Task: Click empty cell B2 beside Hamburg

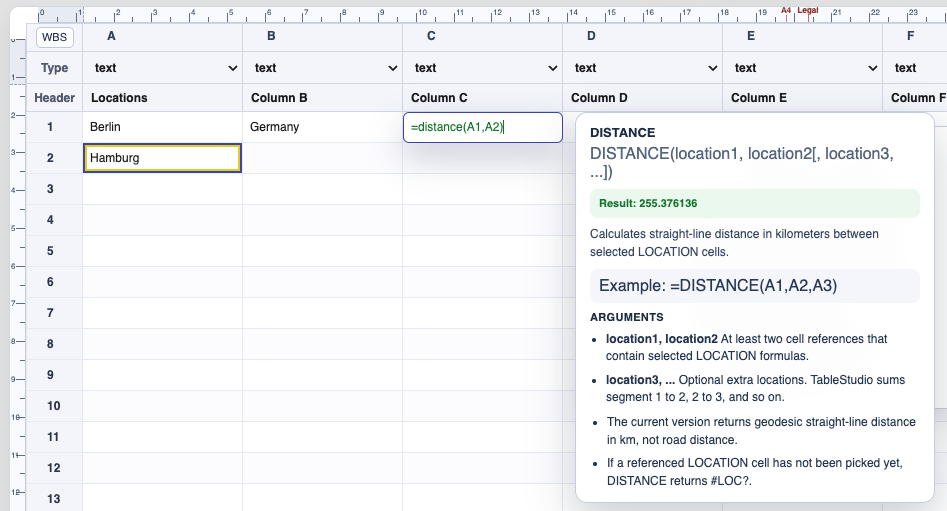Action: point(323,158)
